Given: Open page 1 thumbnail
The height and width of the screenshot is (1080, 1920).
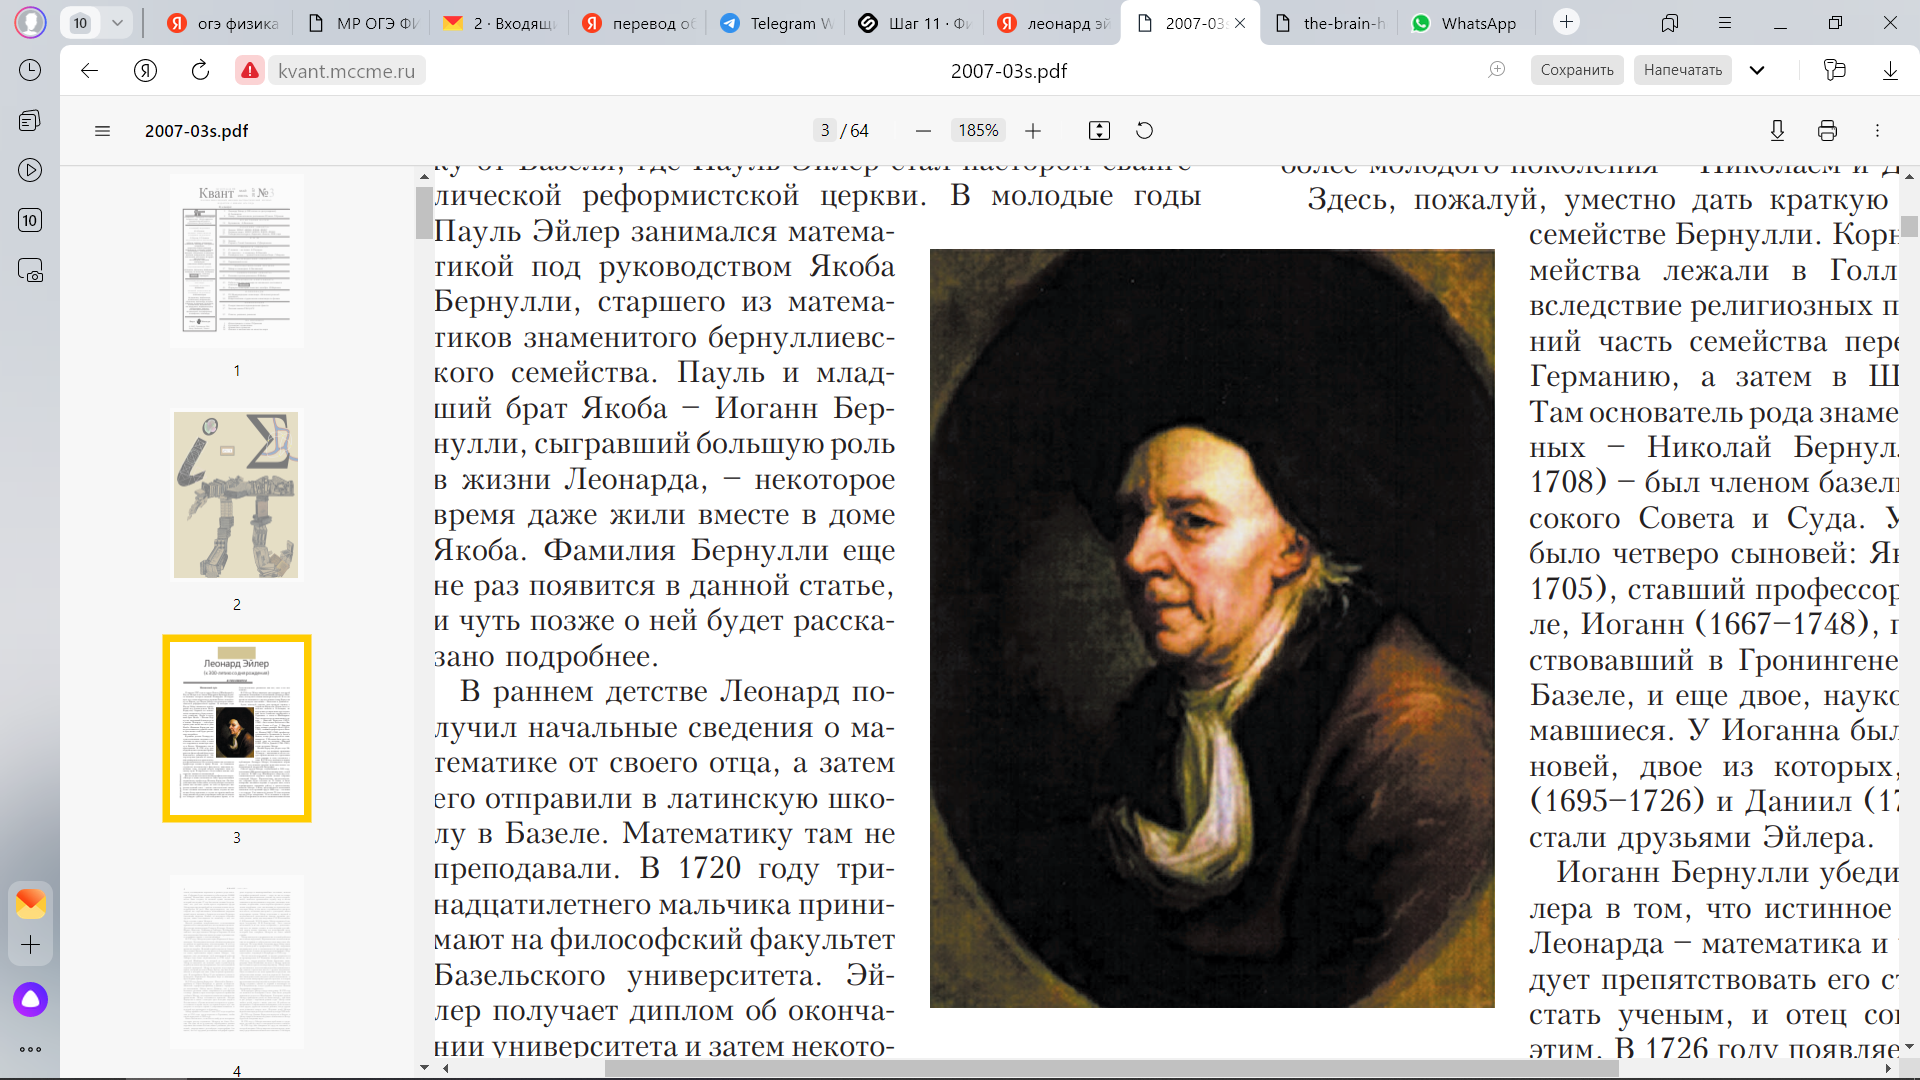Looking at the screenshot, I should coord(237,261).
